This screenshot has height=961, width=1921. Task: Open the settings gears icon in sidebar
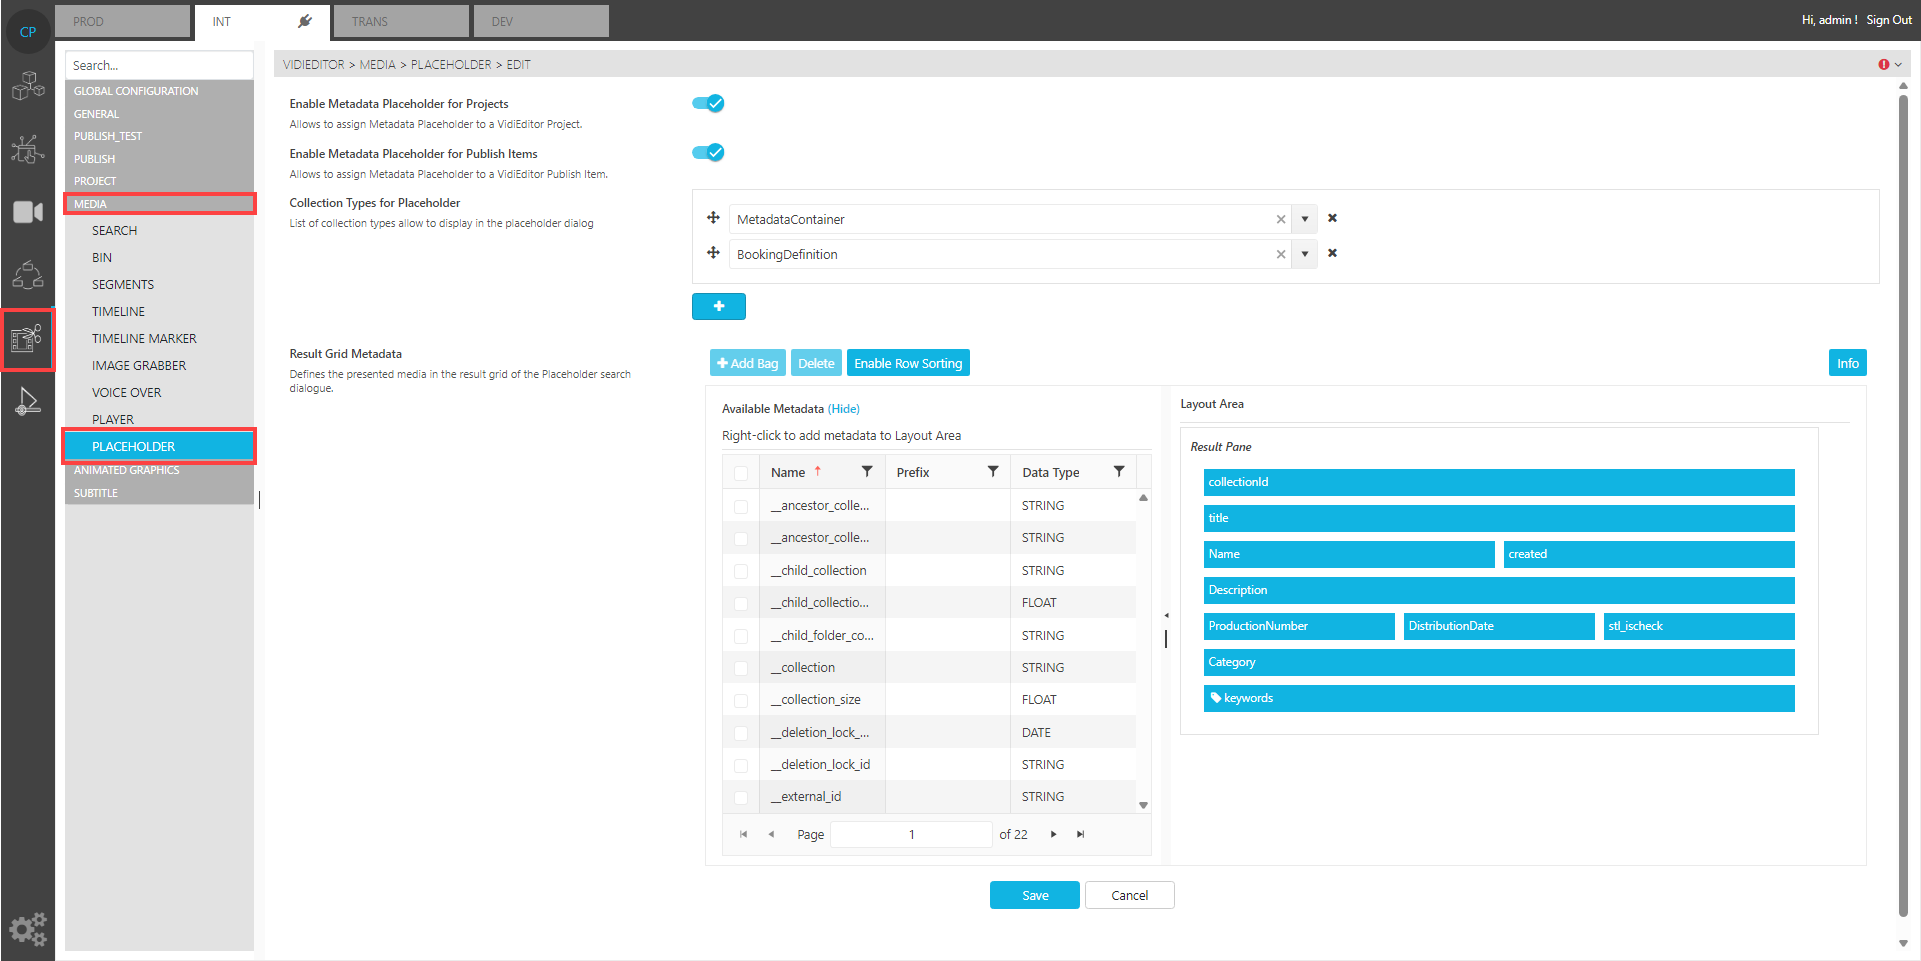pyautogui.click(x=28, y=929)
